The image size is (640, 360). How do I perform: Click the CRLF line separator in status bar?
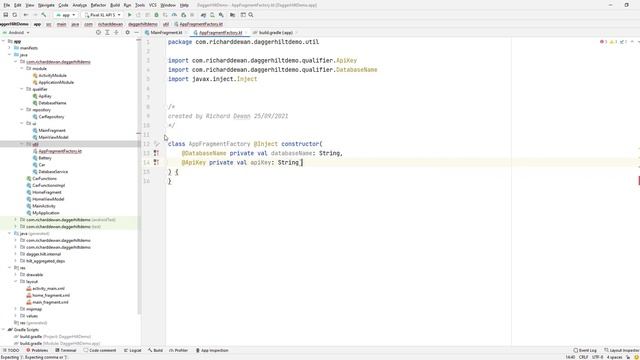tap(583, 357)
